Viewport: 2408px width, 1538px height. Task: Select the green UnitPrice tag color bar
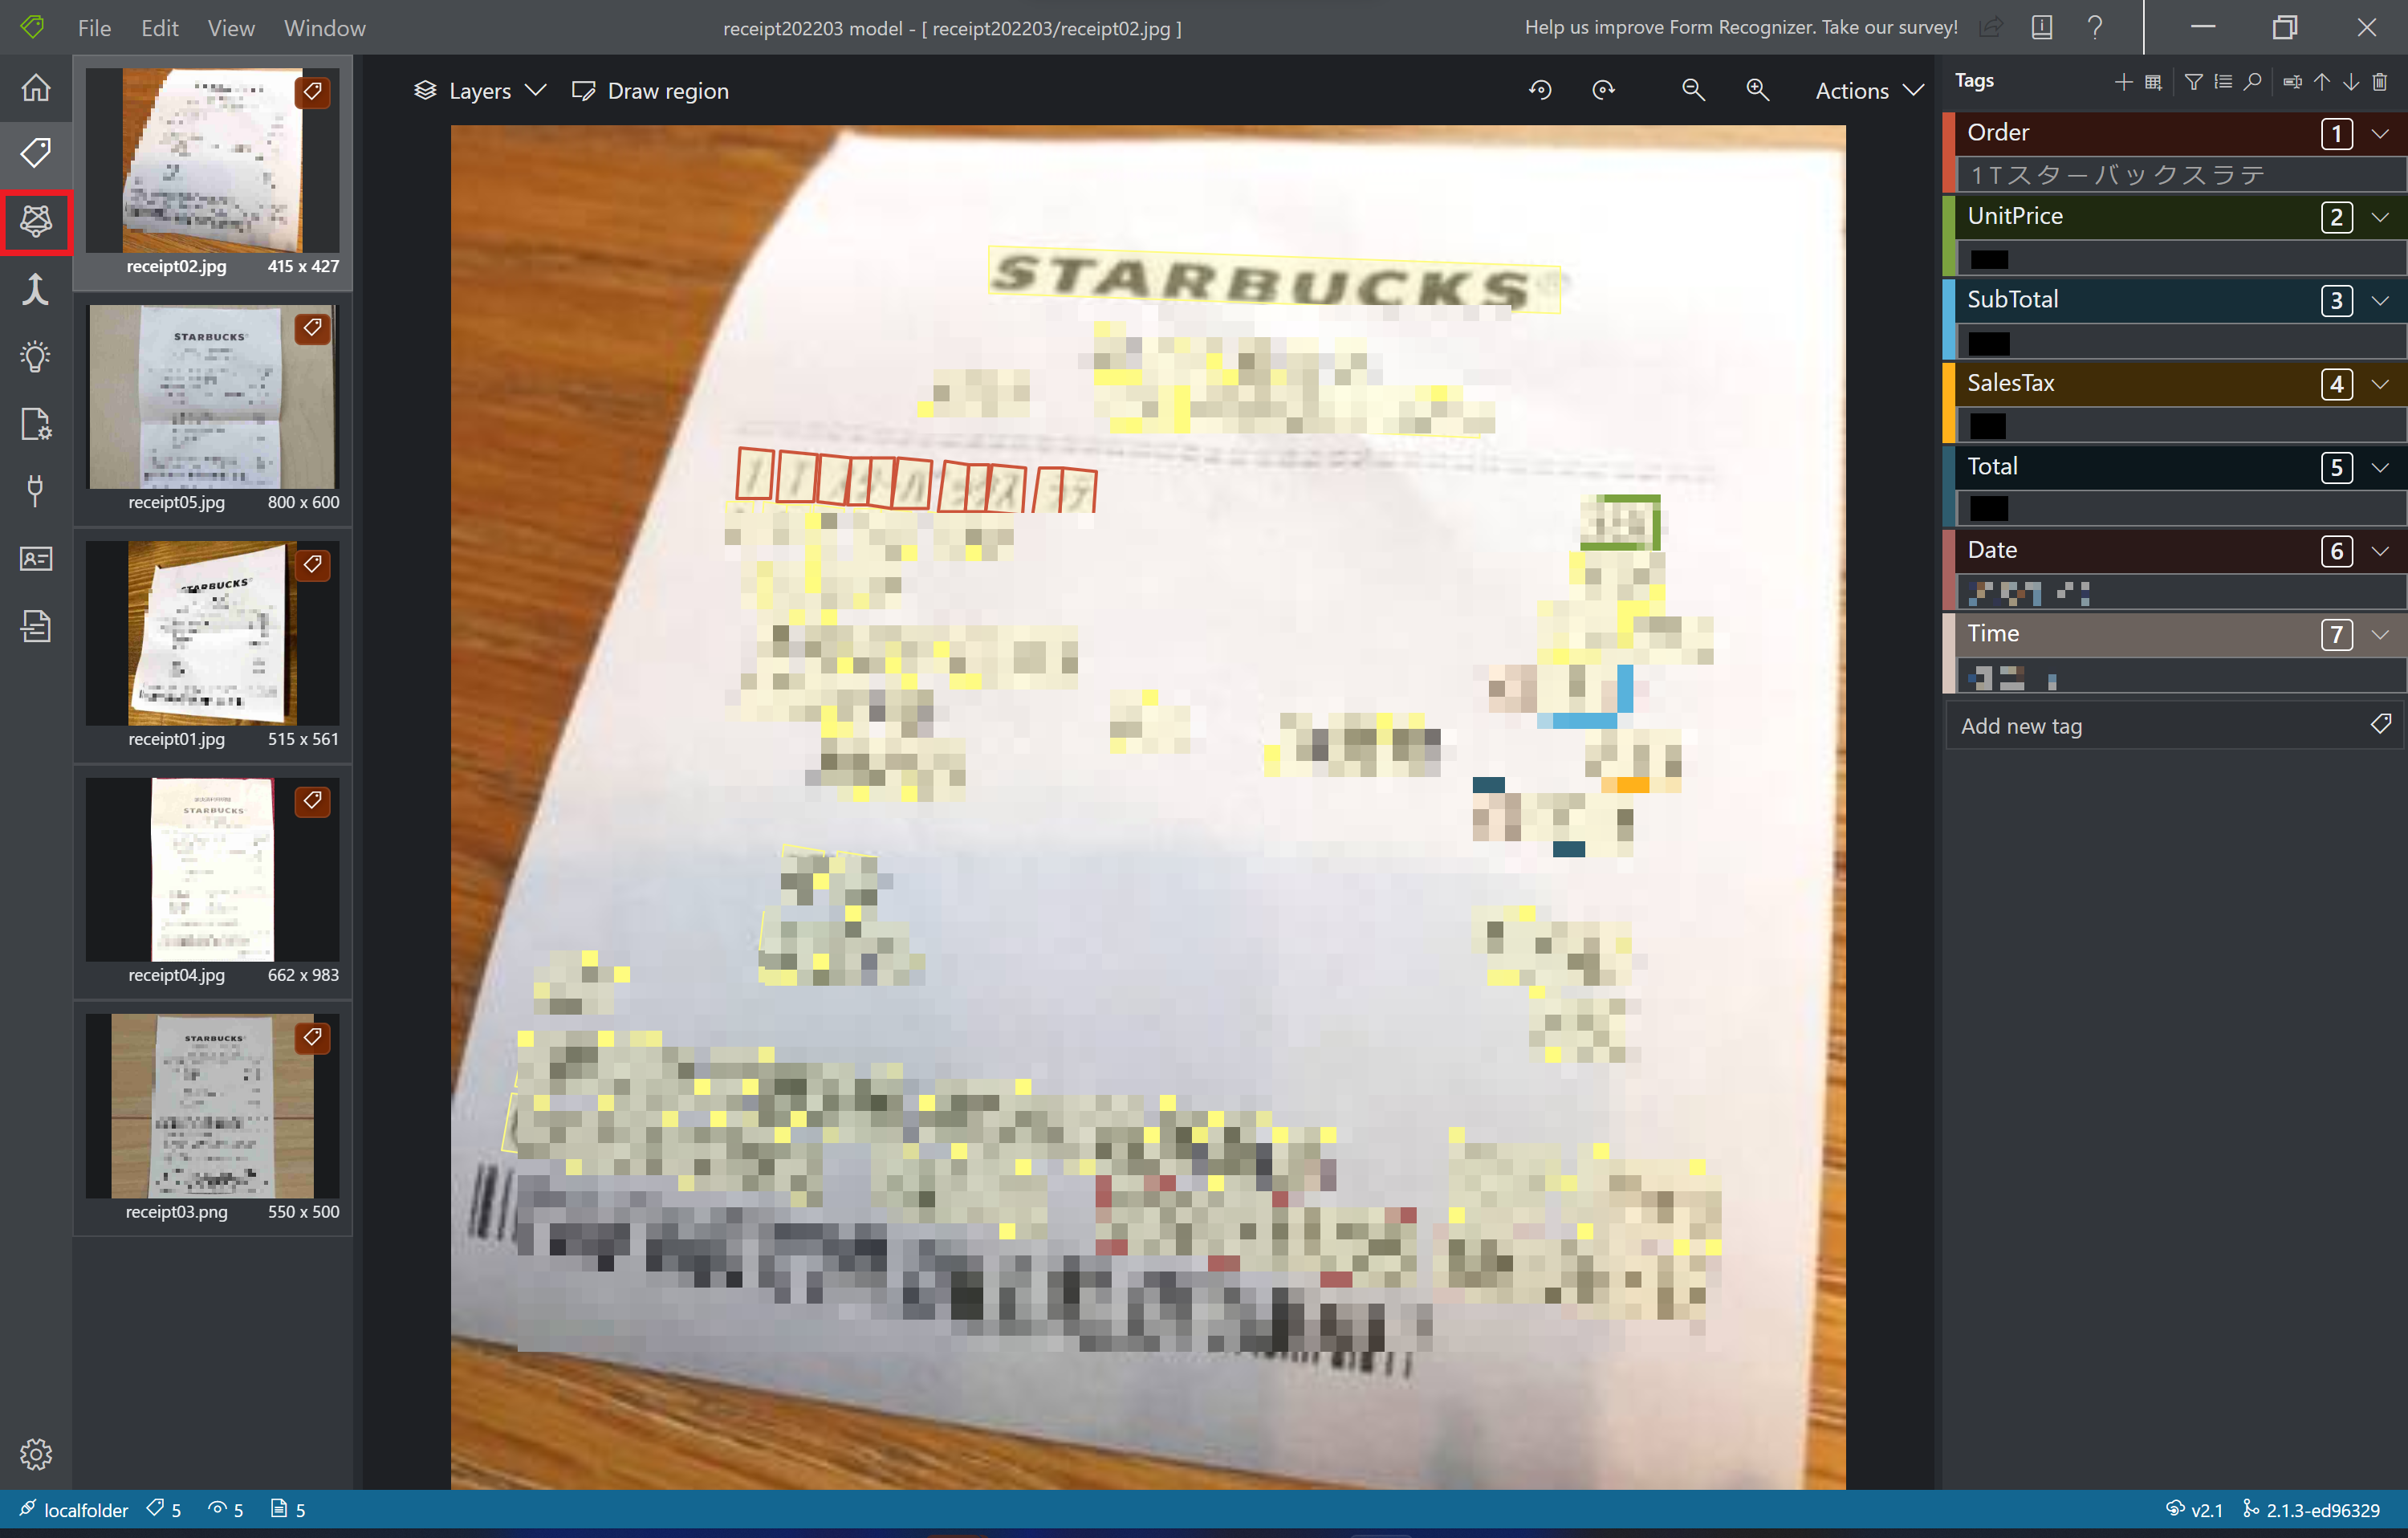[1949, 236]
